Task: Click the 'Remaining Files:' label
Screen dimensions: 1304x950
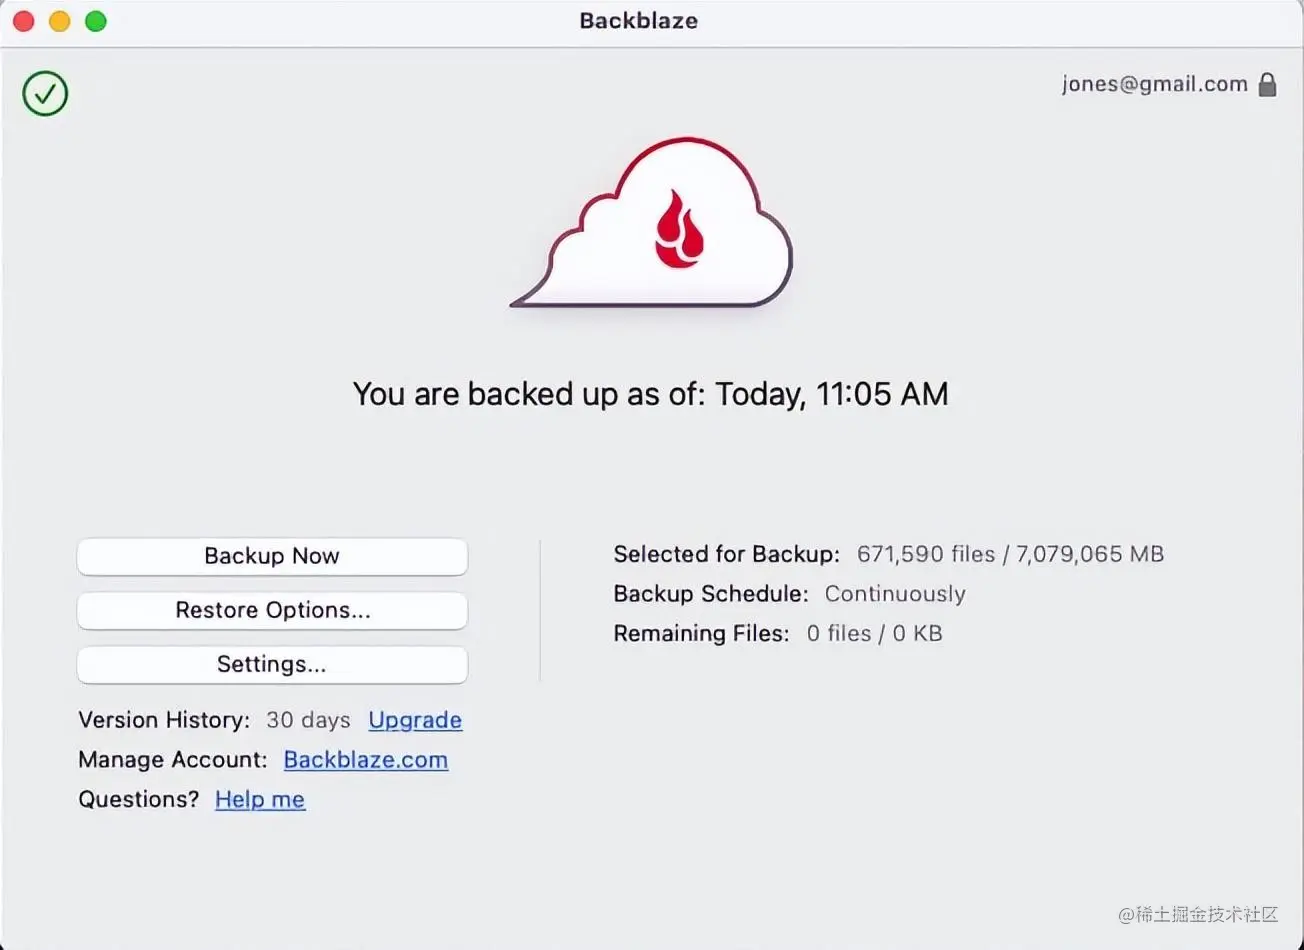Action: click(x=701, y=634)
